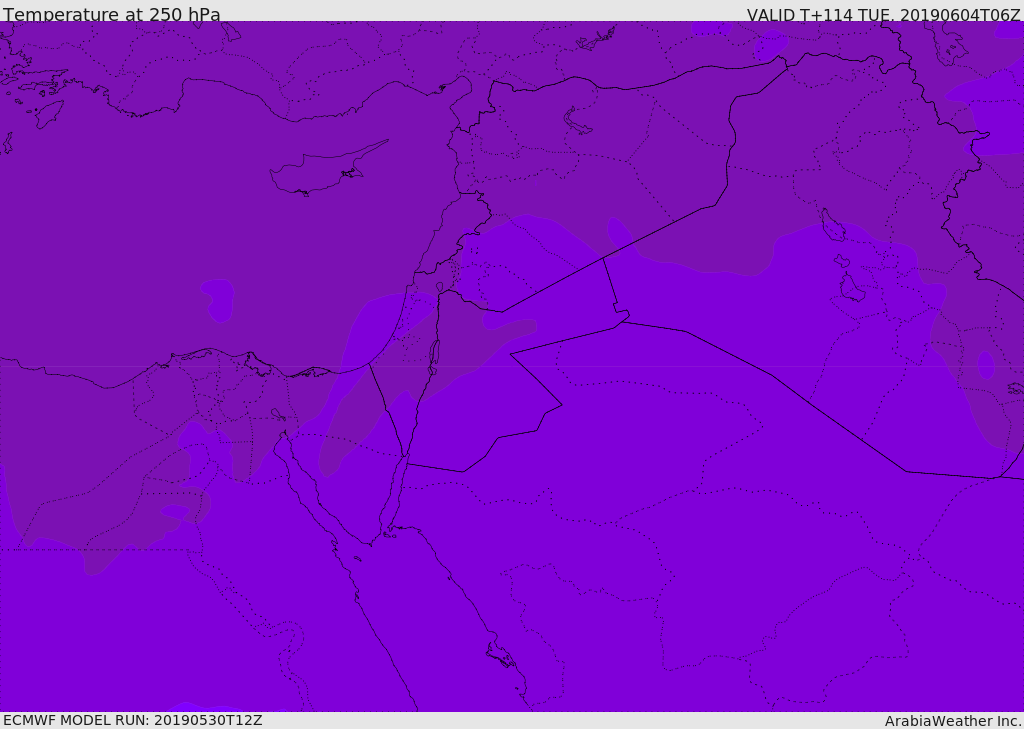Click the Sinai Peninsula tip
The height and width of the screenshot is (729, 1024).
(x=371, y=542)
